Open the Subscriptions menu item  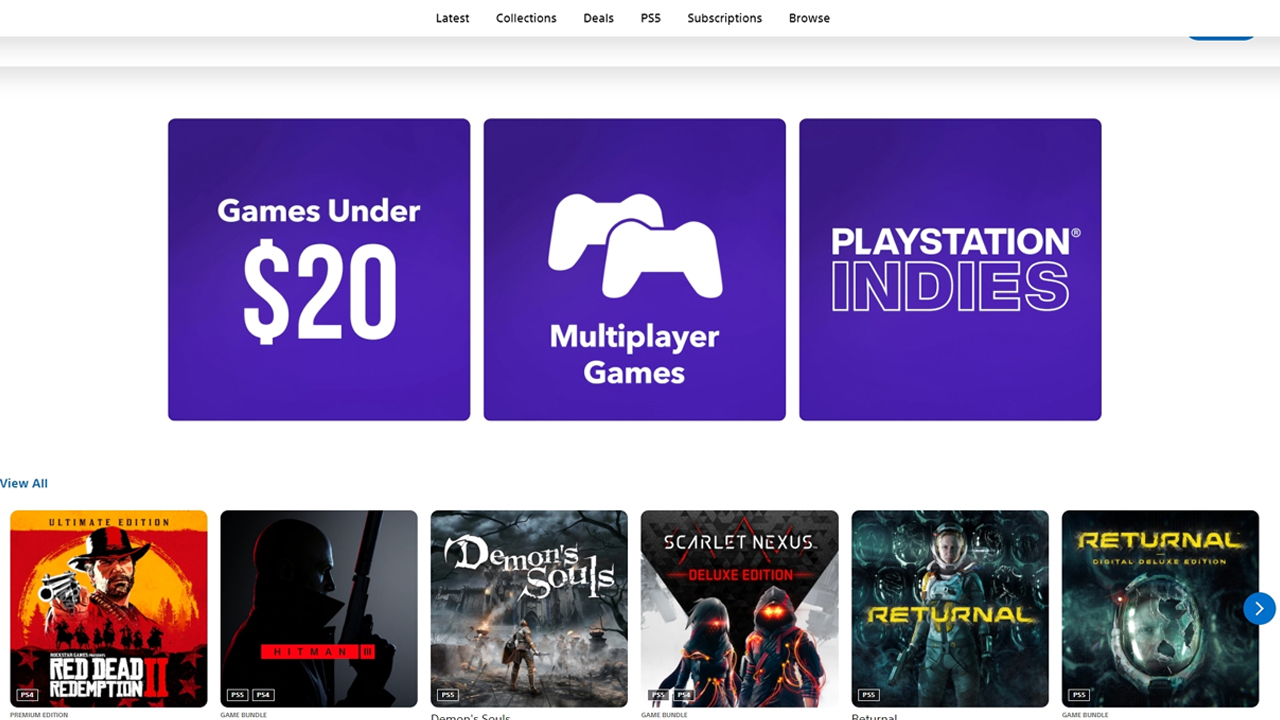pos(724,18)
